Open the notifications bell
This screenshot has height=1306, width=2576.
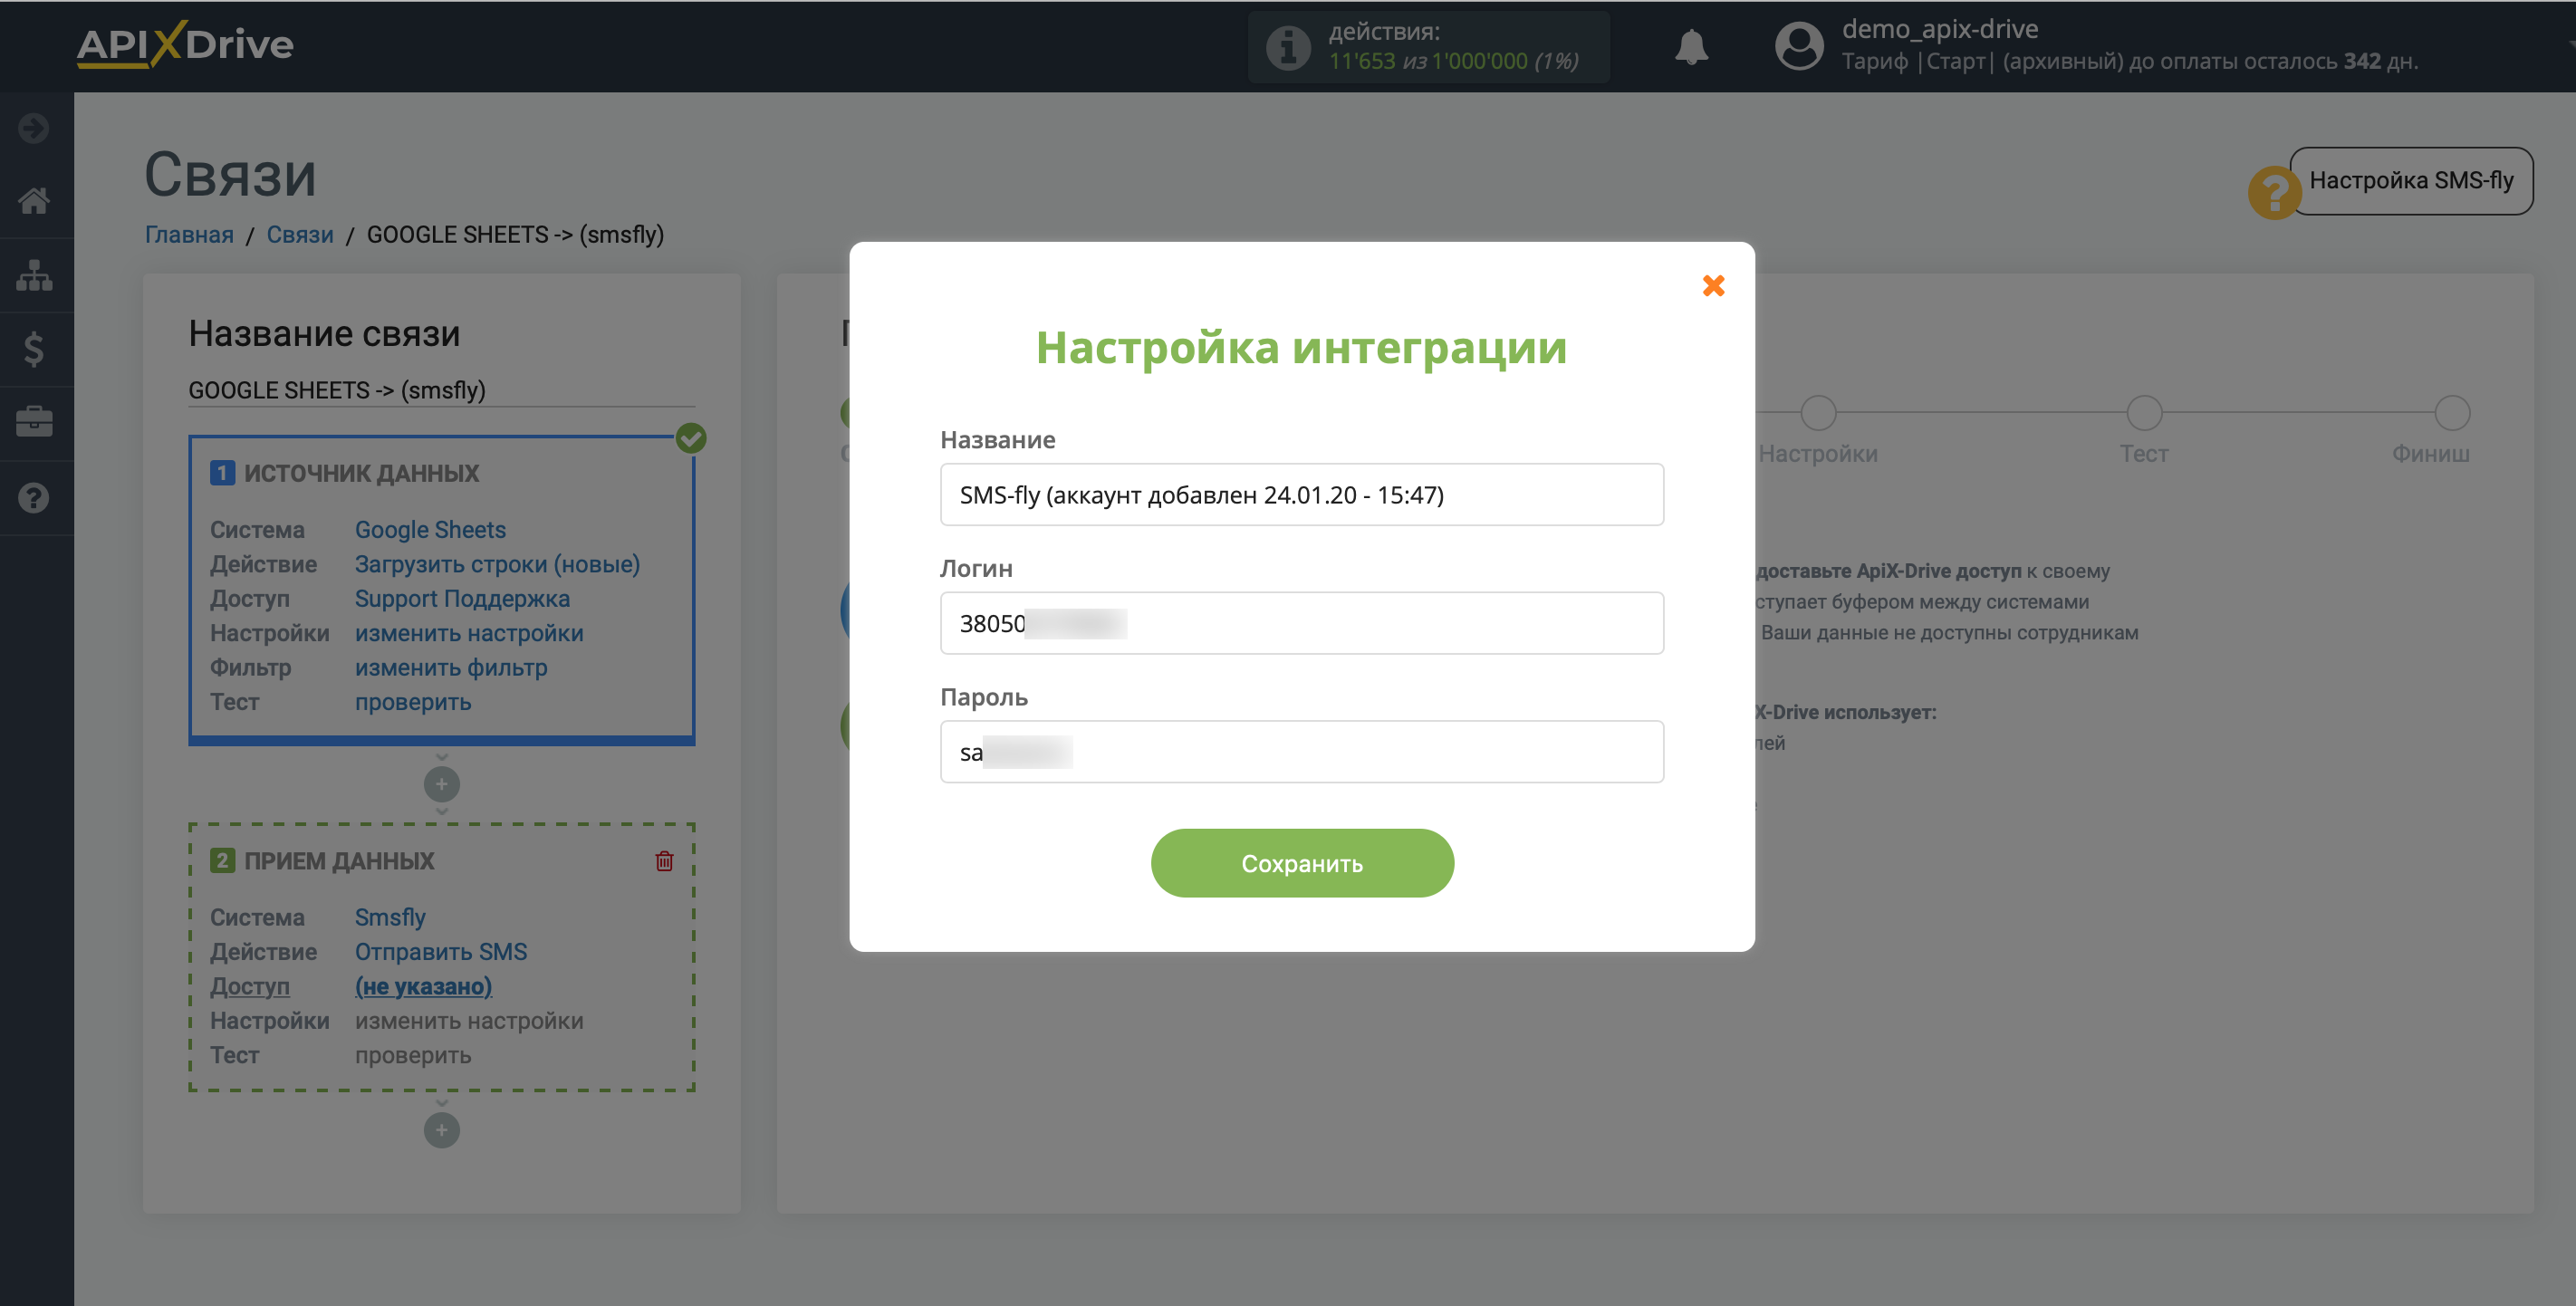[1692, 47]
